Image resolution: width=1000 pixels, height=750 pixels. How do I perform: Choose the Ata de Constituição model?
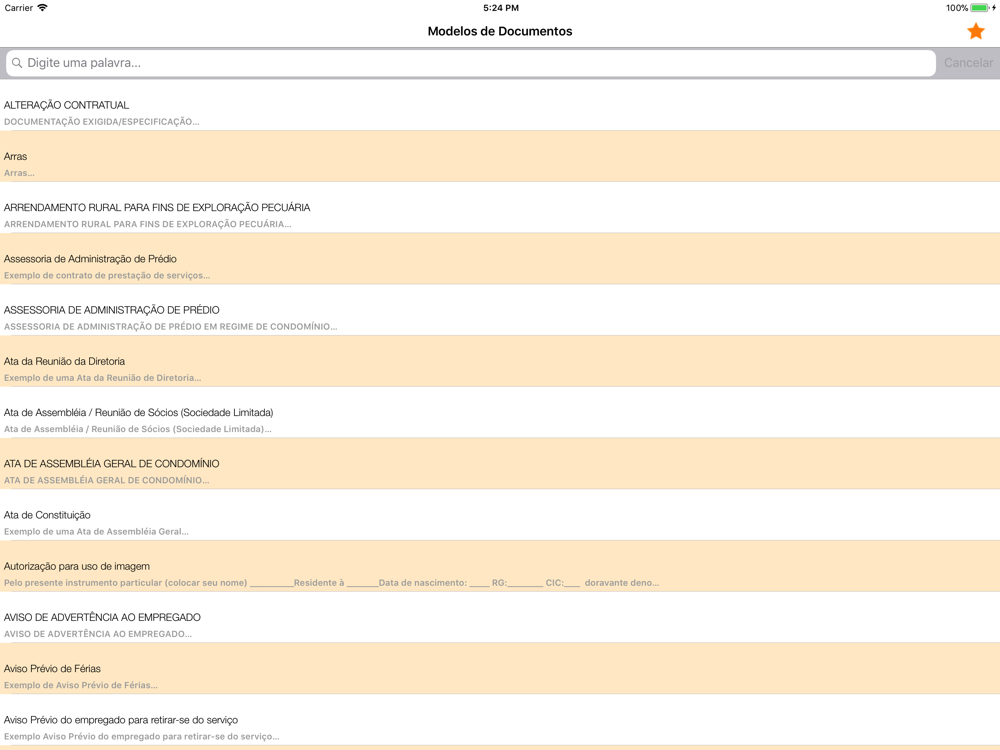500,515
